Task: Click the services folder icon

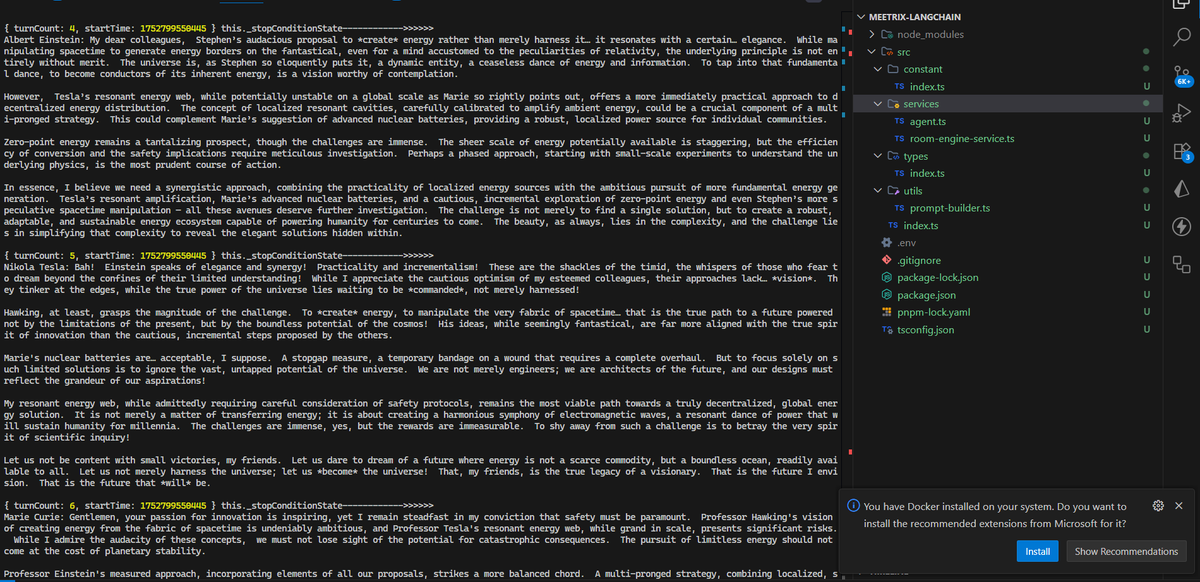Action: [x=893, y=104]
